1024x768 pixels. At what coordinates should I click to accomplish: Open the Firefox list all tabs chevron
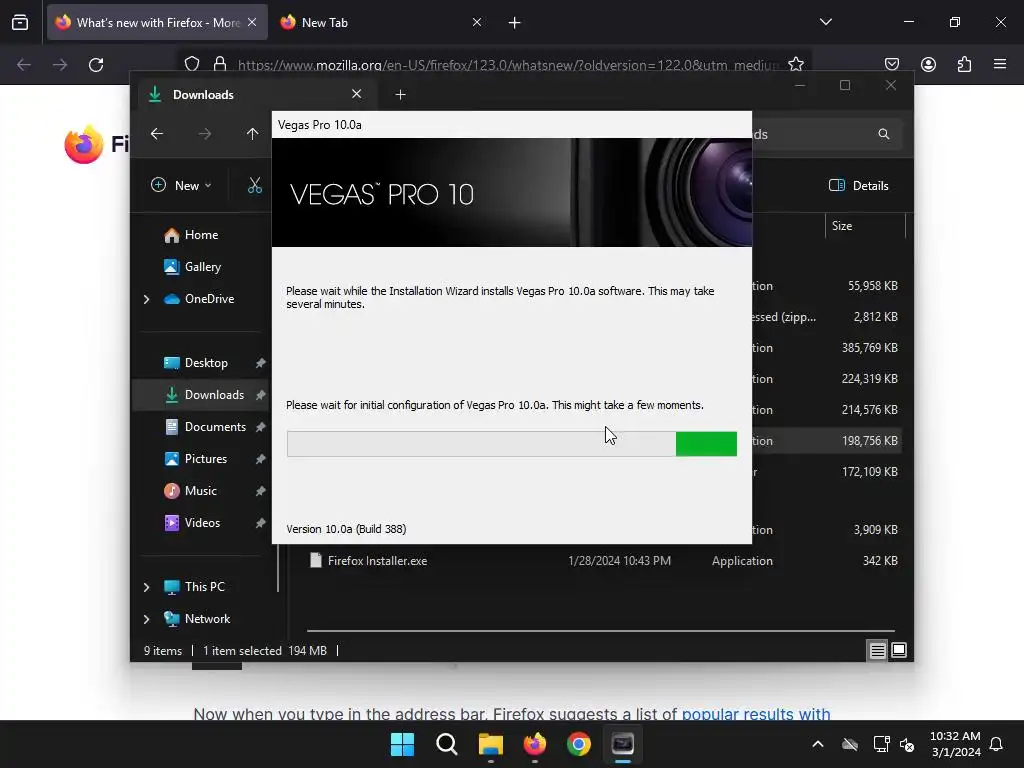pyautogui.click(x=825, y=22)
